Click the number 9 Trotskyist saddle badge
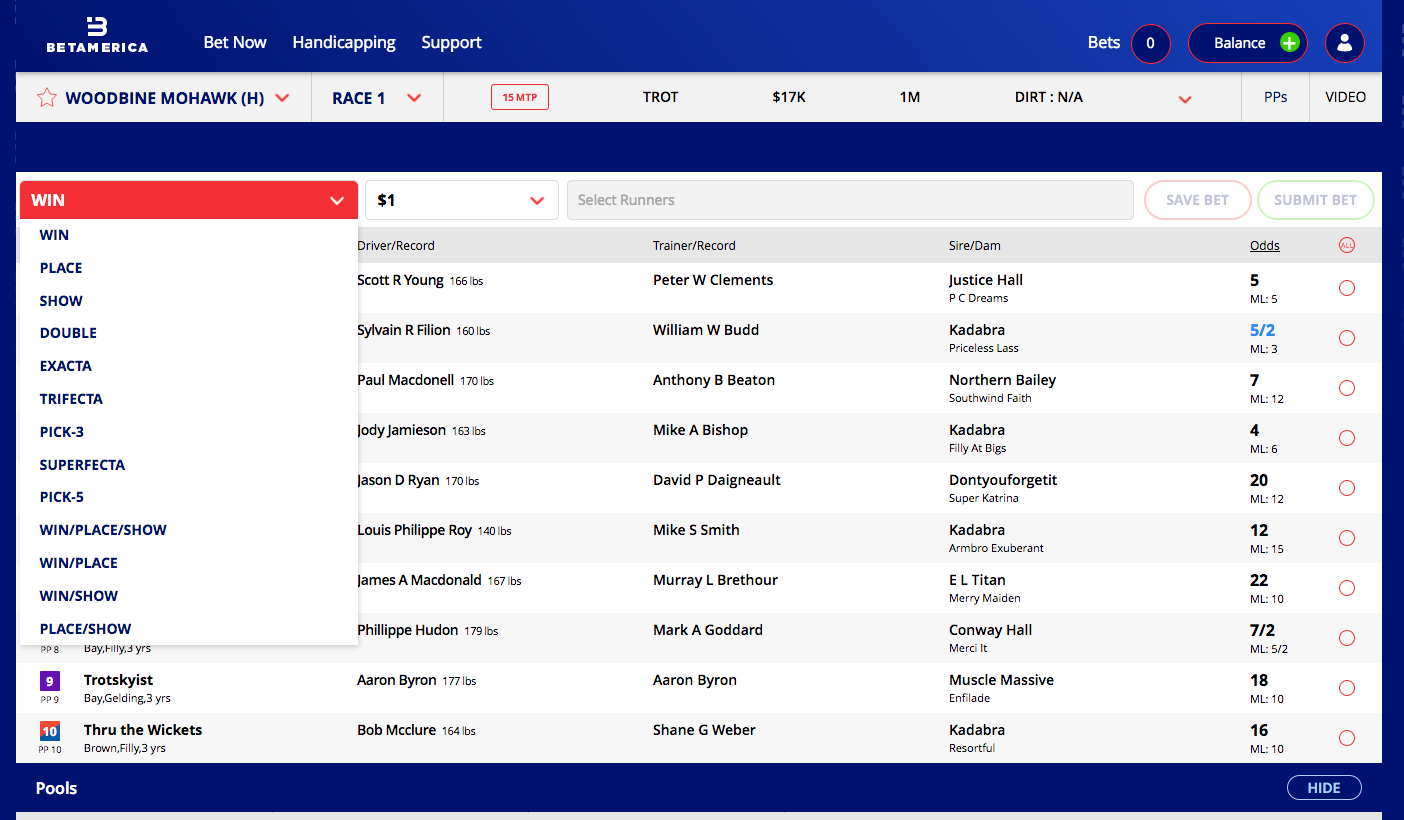 pyautogui.click(x=50, y=681)
